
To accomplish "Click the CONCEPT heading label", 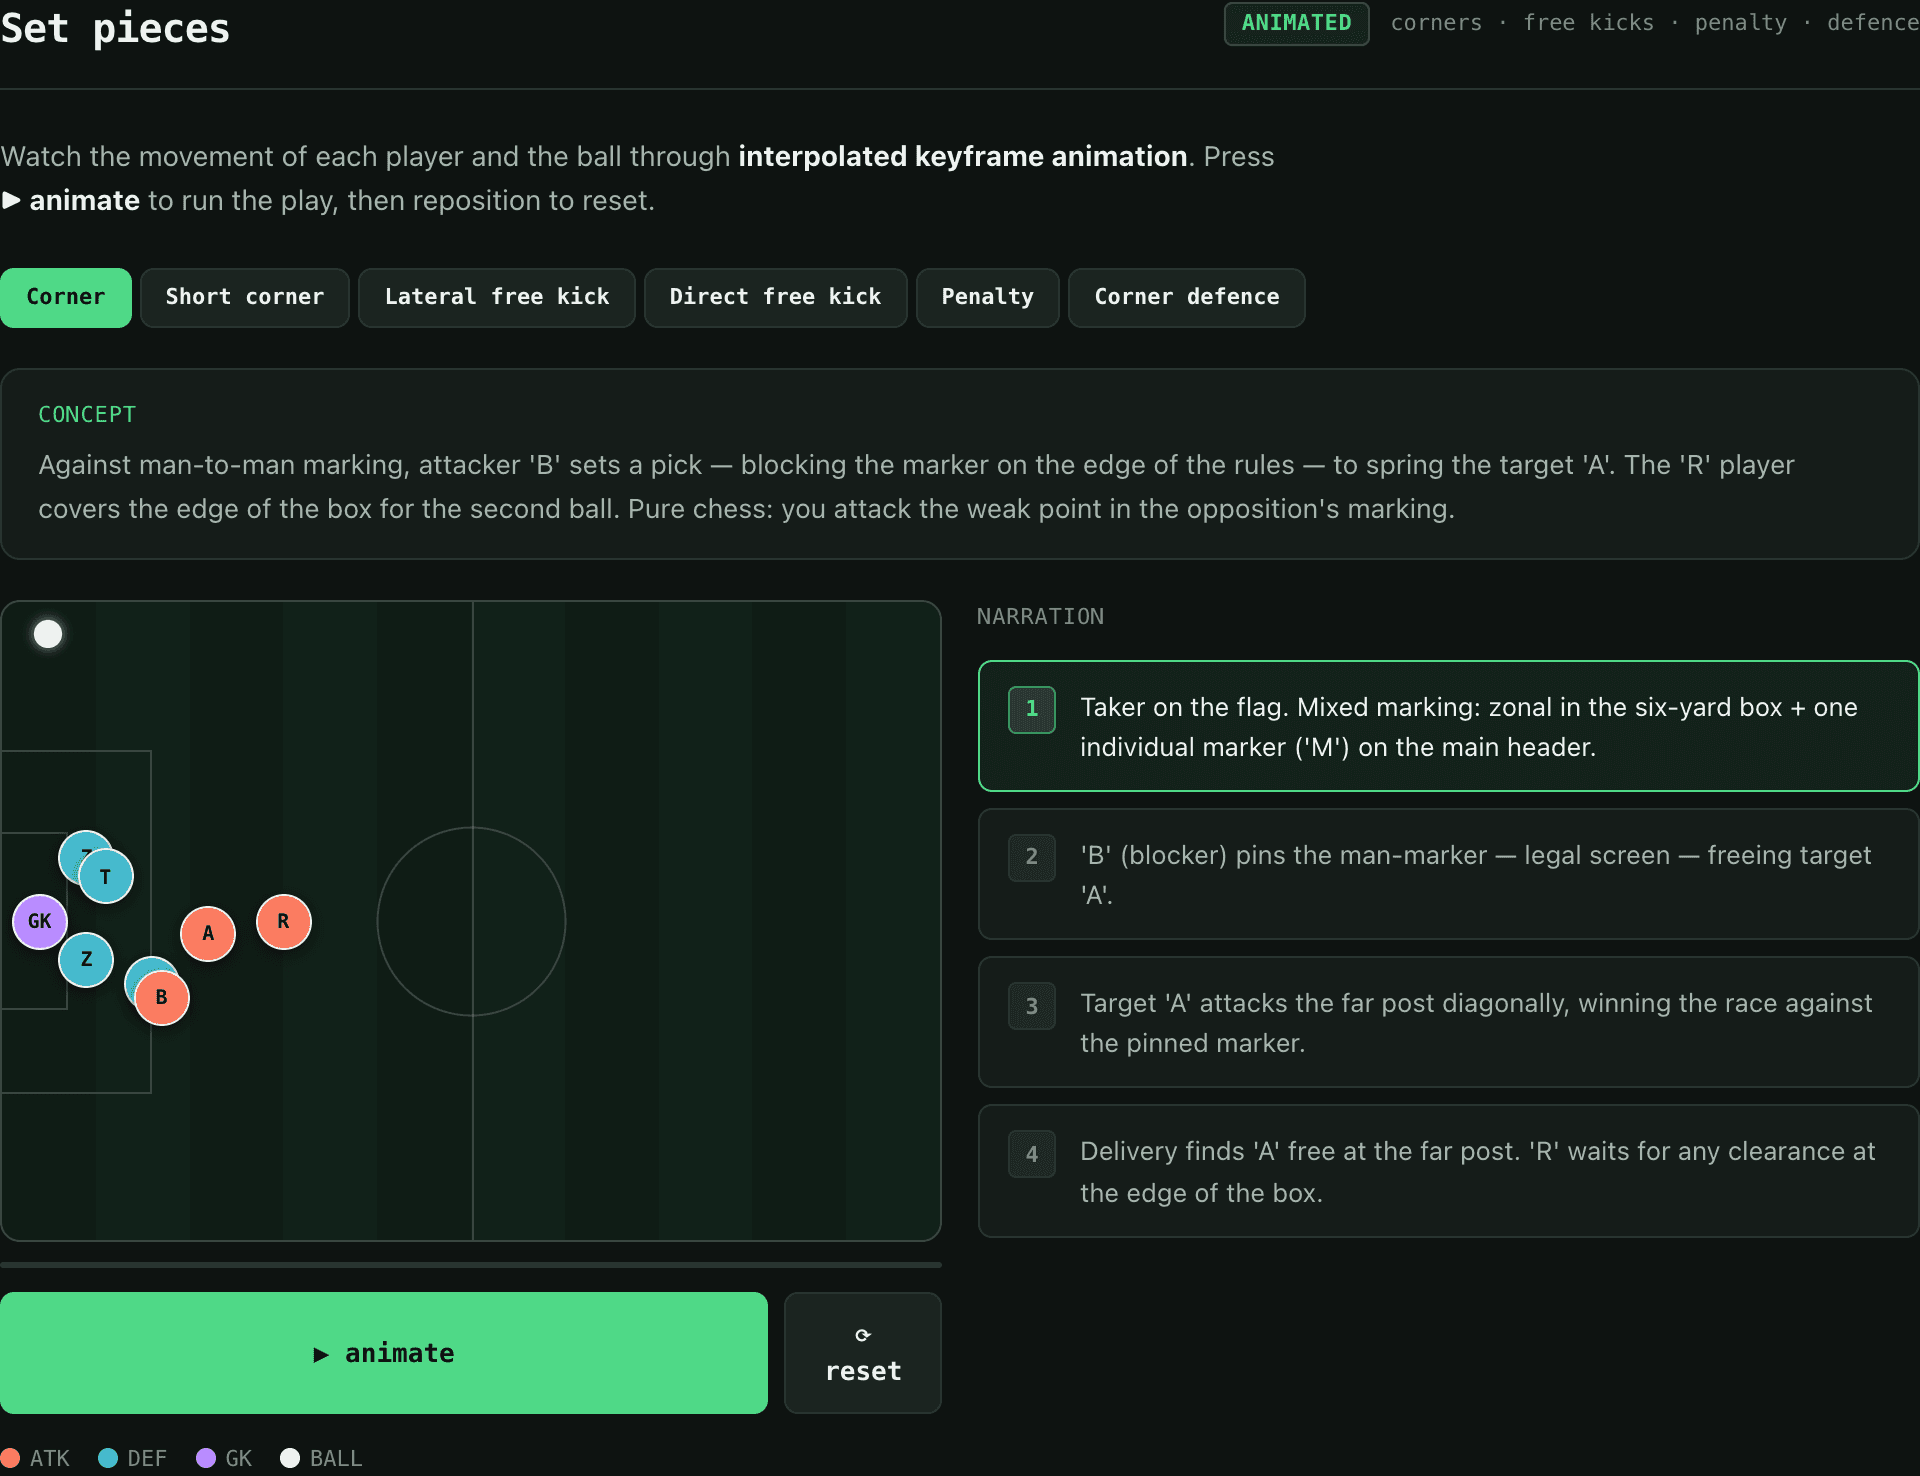I will point(87,414).
